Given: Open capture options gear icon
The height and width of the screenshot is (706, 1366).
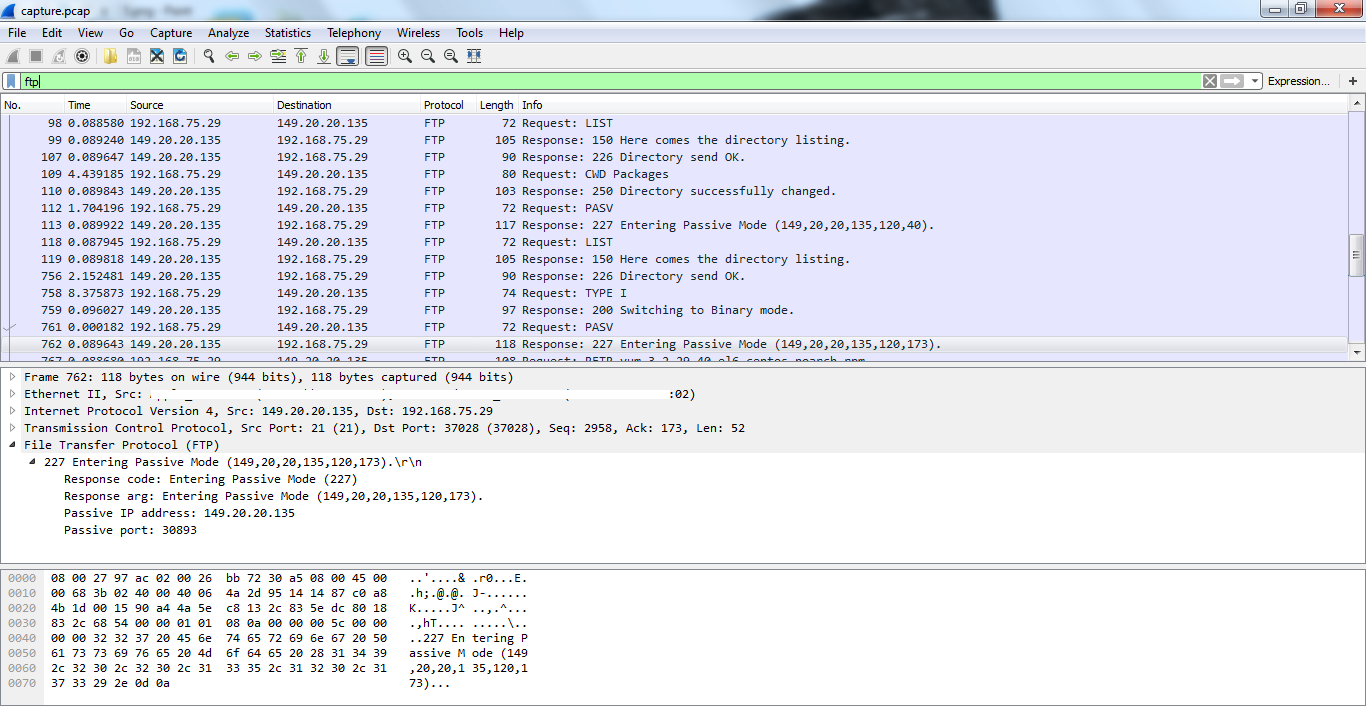Looking at the screenshot, I should click(x=82, y=57).
